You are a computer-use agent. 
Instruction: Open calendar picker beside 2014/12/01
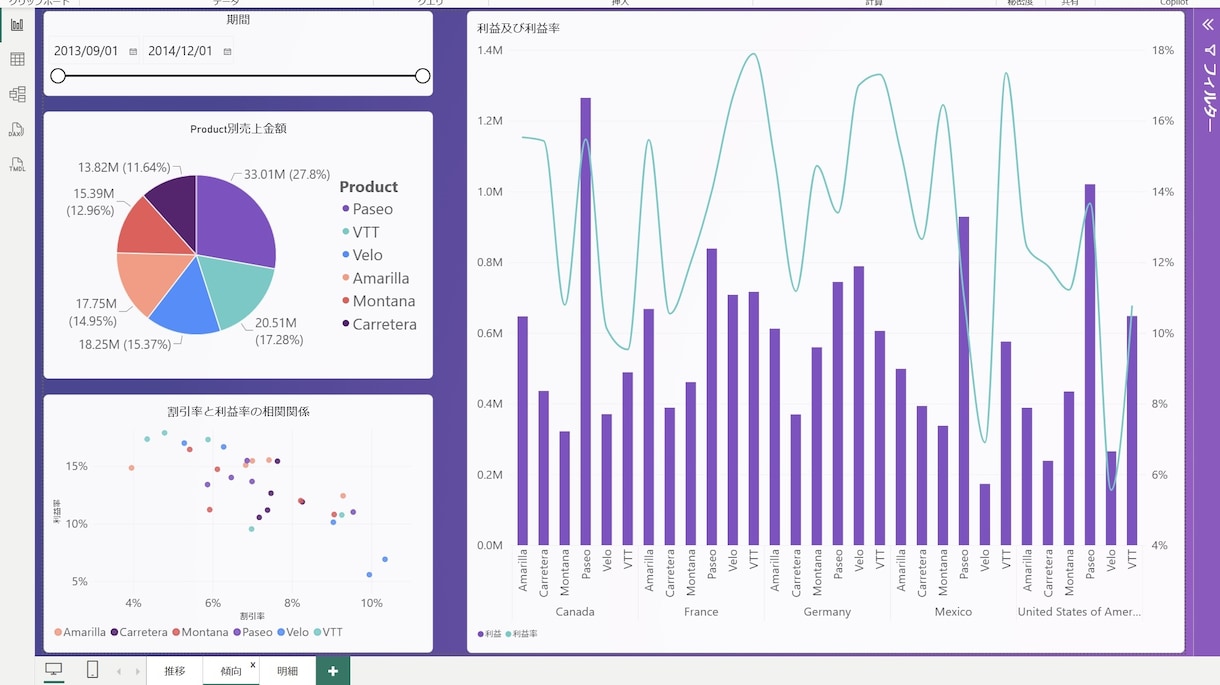pyautogui.click(x=227, y=52)
